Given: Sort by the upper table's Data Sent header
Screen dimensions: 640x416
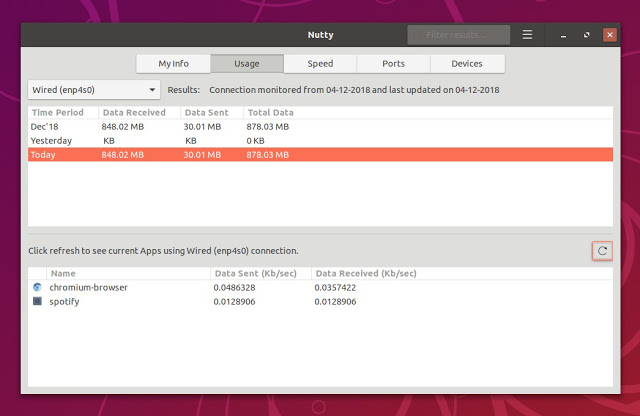Looking at the screenshot, I should [212, 113].
